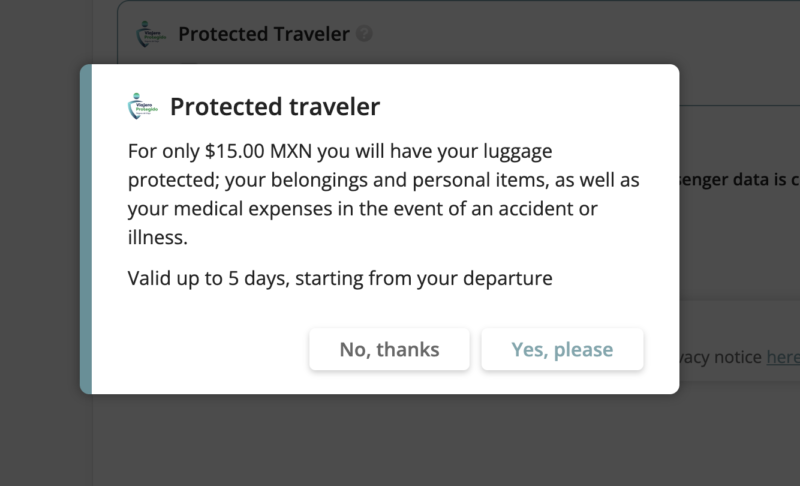Viewport: 800px width, 486px height.
Task: Click the partially hidden 'privacy notice' text
Action: coord(720,357)
